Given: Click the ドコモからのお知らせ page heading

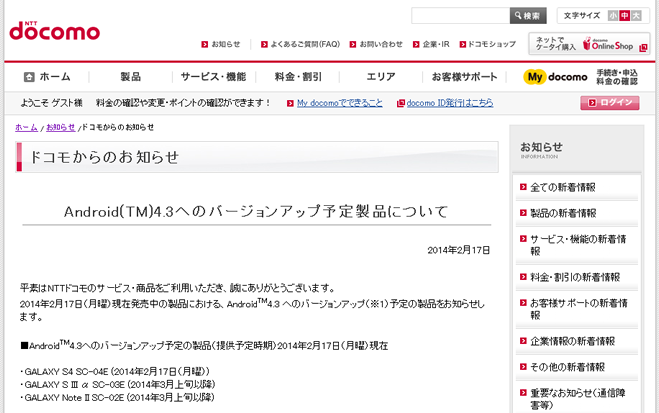Looking at the screenshot, I should coord(104,157).
